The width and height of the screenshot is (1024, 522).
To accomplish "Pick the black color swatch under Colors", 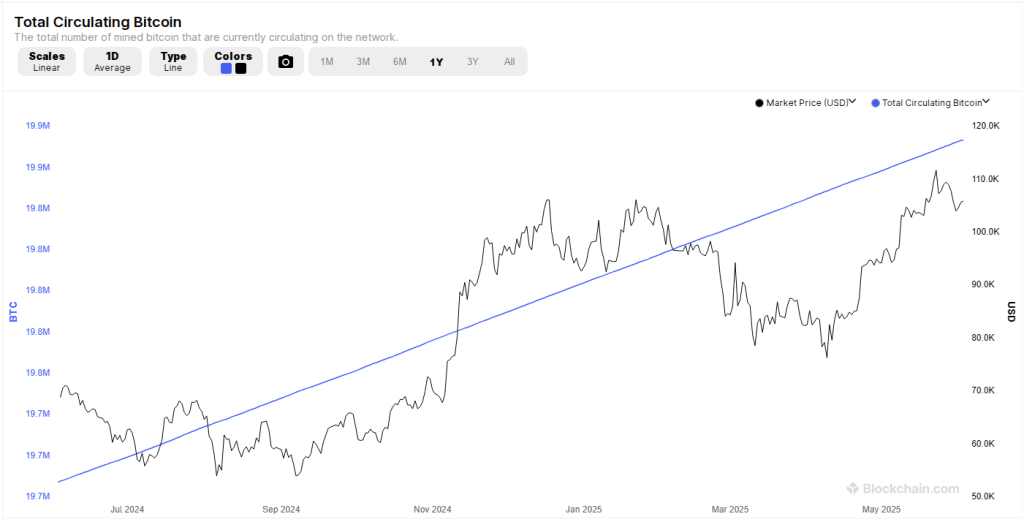I will (240, 69).
